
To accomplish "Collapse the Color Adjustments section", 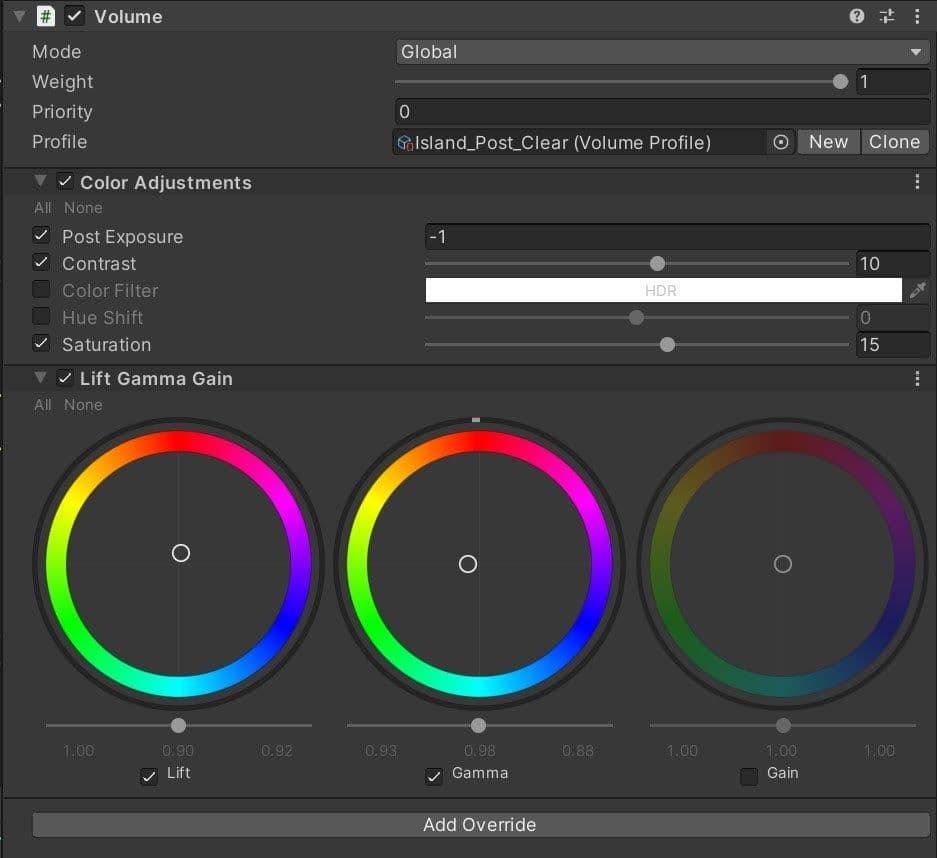I will coord(38,181).
